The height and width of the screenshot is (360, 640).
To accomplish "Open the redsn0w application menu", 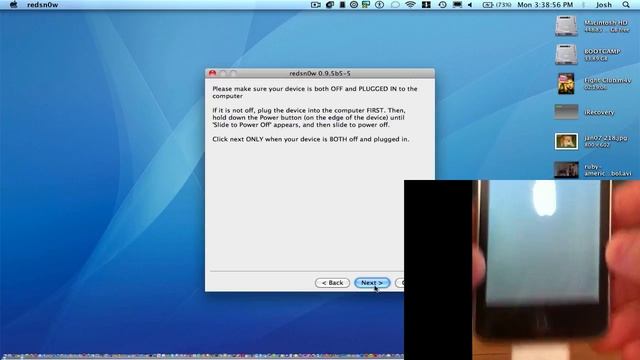I will [42, 5].
